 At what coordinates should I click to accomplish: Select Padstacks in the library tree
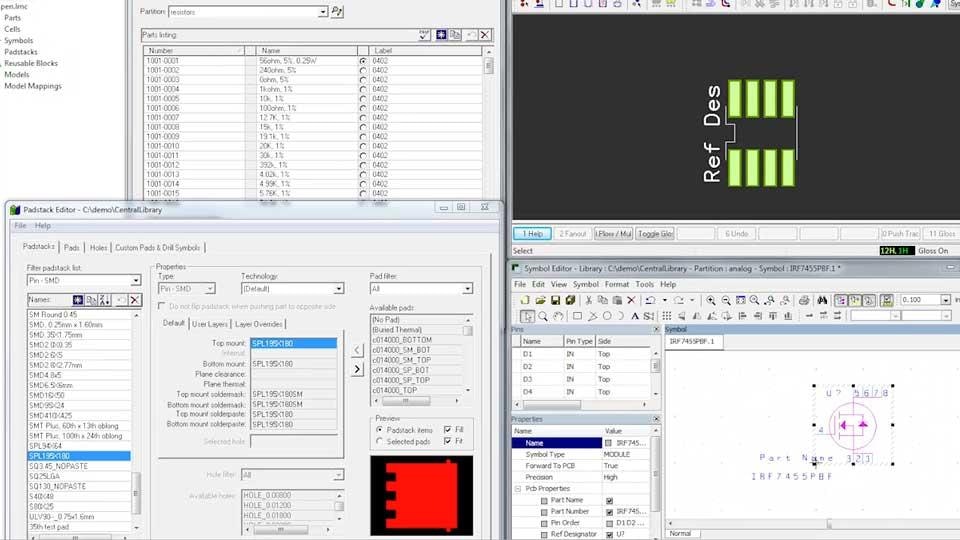21,52
